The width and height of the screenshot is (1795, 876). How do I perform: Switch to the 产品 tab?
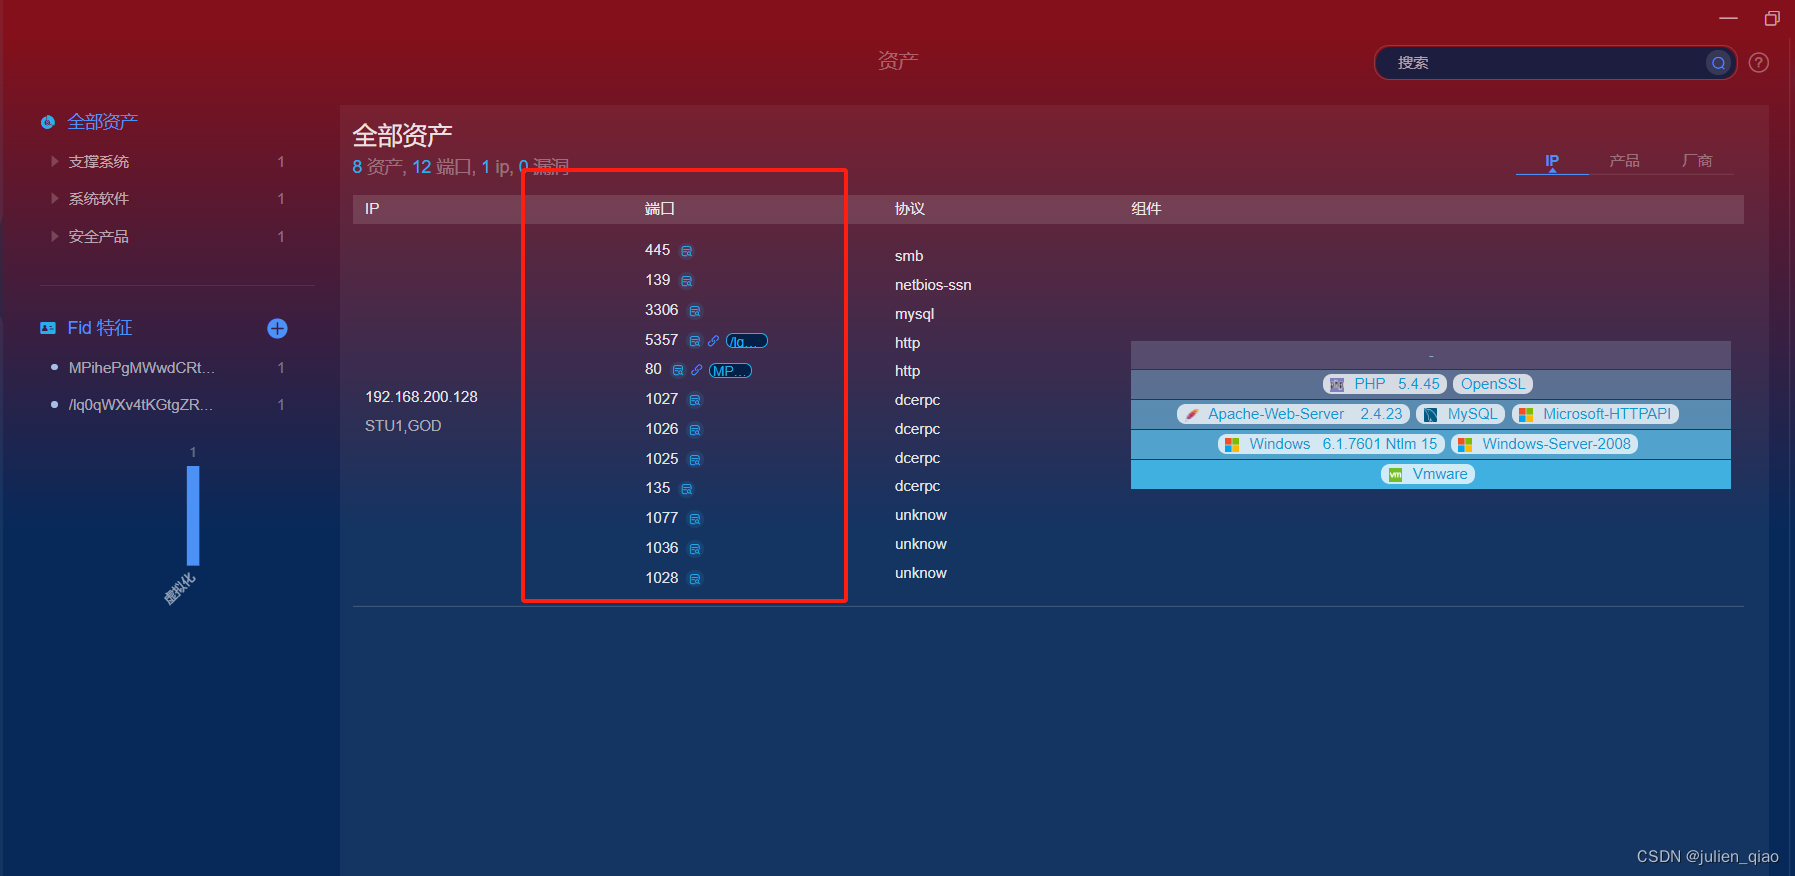pyautogui.click(x=1624, y=161)
